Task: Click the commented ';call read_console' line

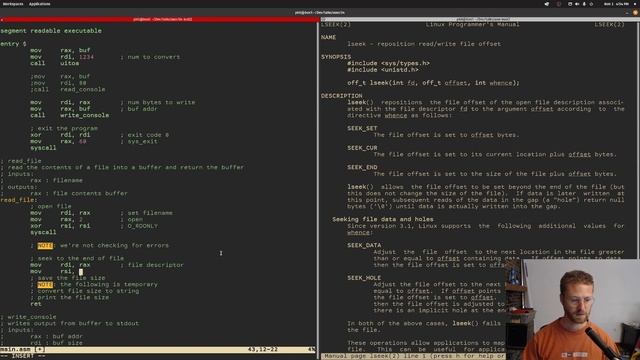Action: tap(68, 89)
